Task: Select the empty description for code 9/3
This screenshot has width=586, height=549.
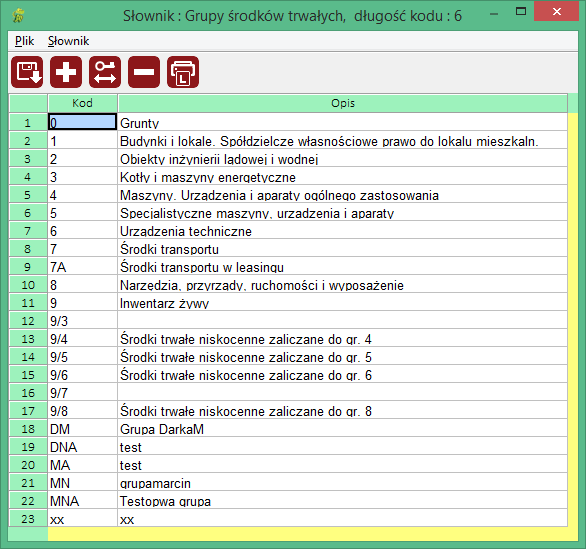Action: (x=343, y=321)
